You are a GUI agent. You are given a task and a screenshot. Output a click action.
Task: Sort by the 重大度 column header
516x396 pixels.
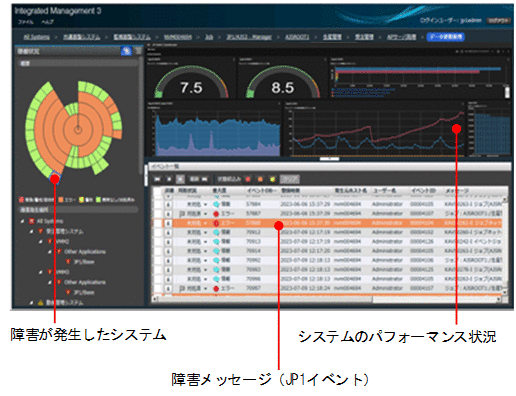click(220, 191)
